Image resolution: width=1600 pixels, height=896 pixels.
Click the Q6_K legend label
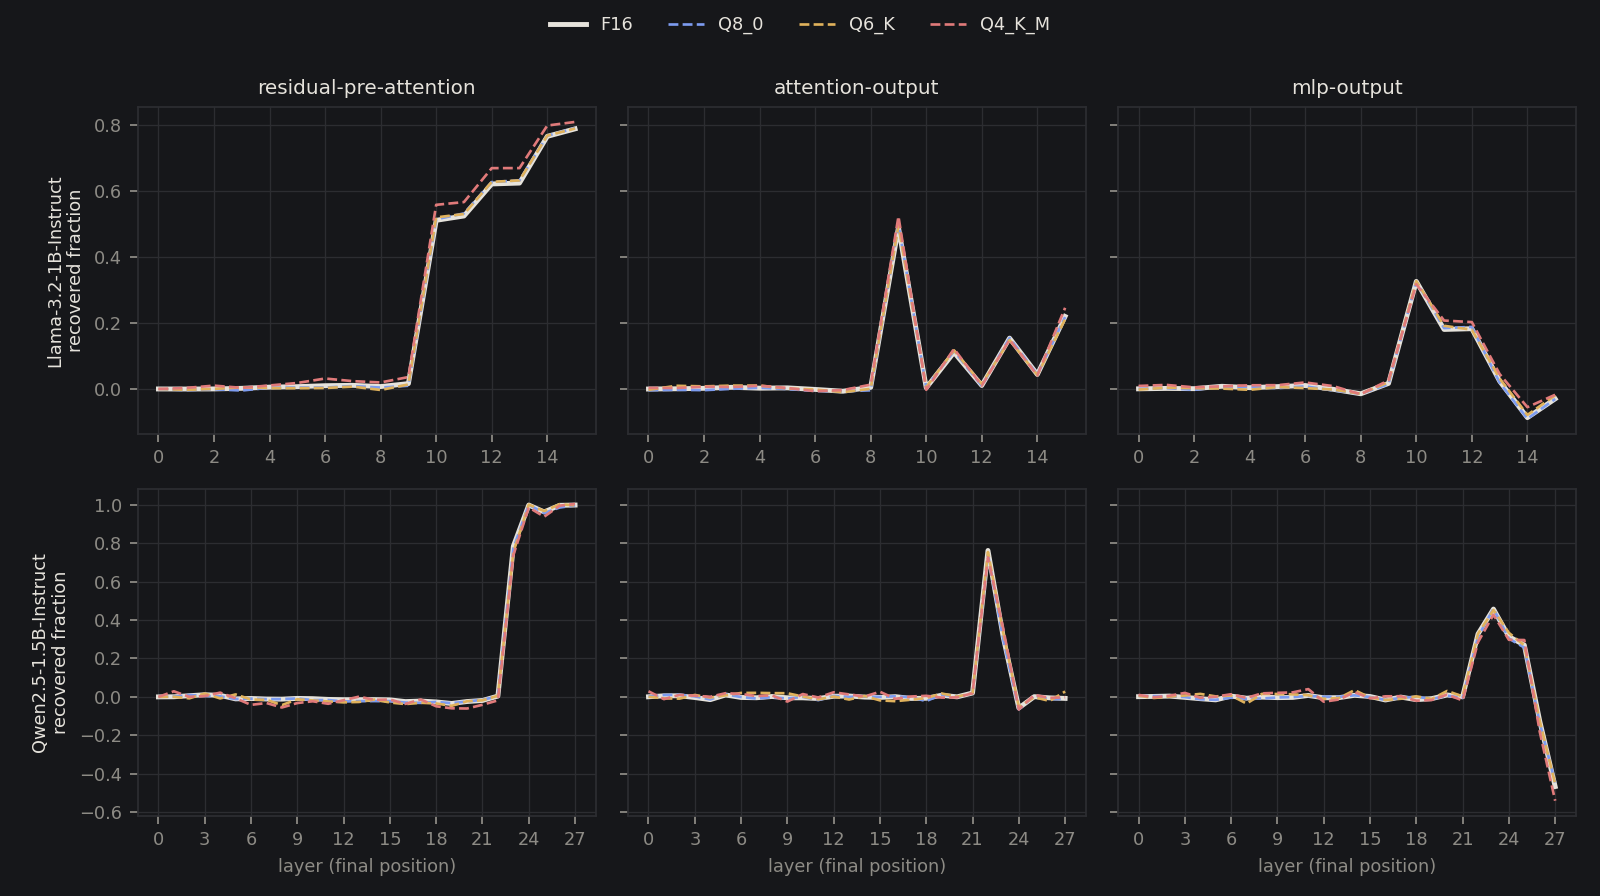pos(872,24)
